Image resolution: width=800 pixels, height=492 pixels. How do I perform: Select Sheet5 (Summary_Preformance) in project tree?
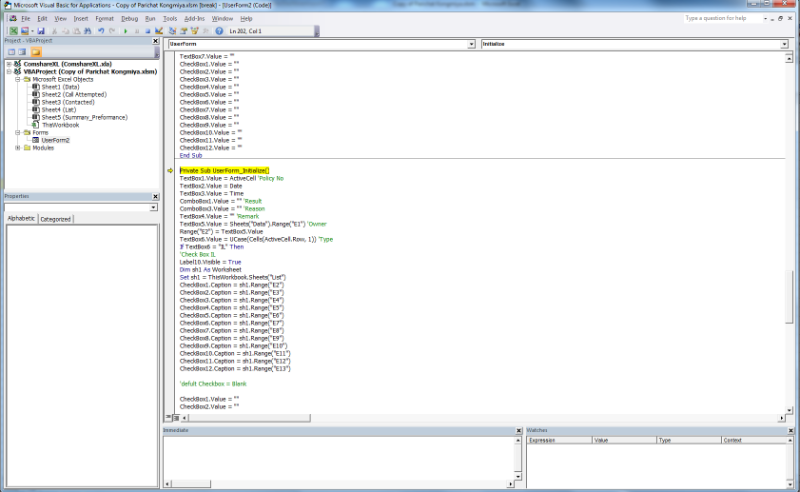click(84, 117)
